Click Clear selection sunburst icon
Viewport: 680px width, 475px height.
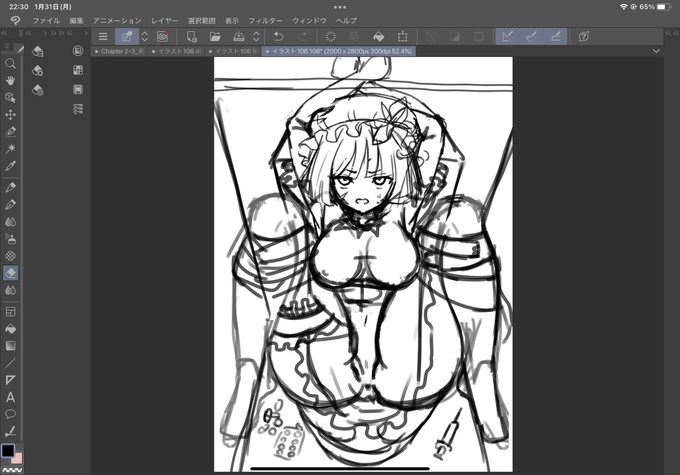pyautogui.click(x=330, y=36)
